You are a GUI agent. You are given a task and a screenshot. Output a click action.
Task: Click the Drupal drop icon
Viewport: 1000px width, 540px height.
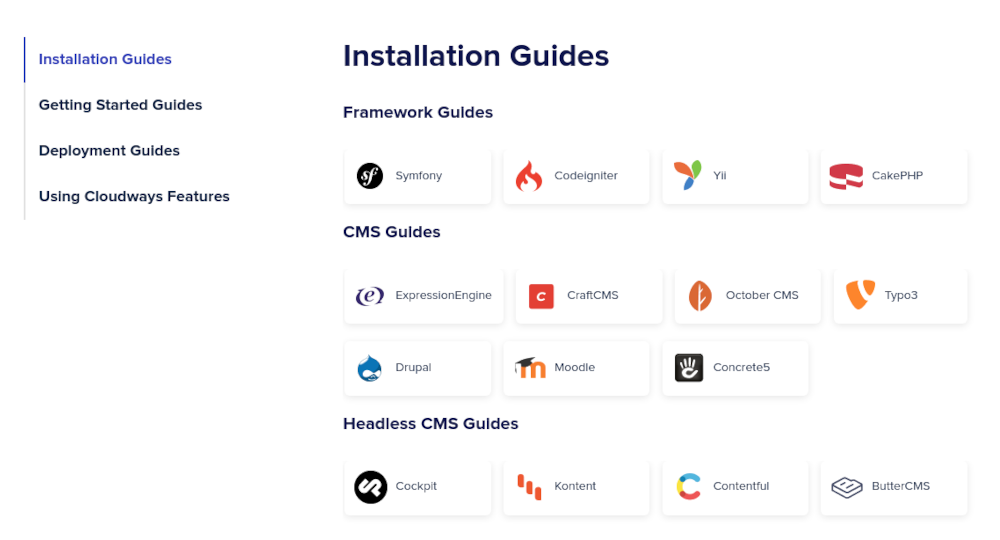(370, 368)
